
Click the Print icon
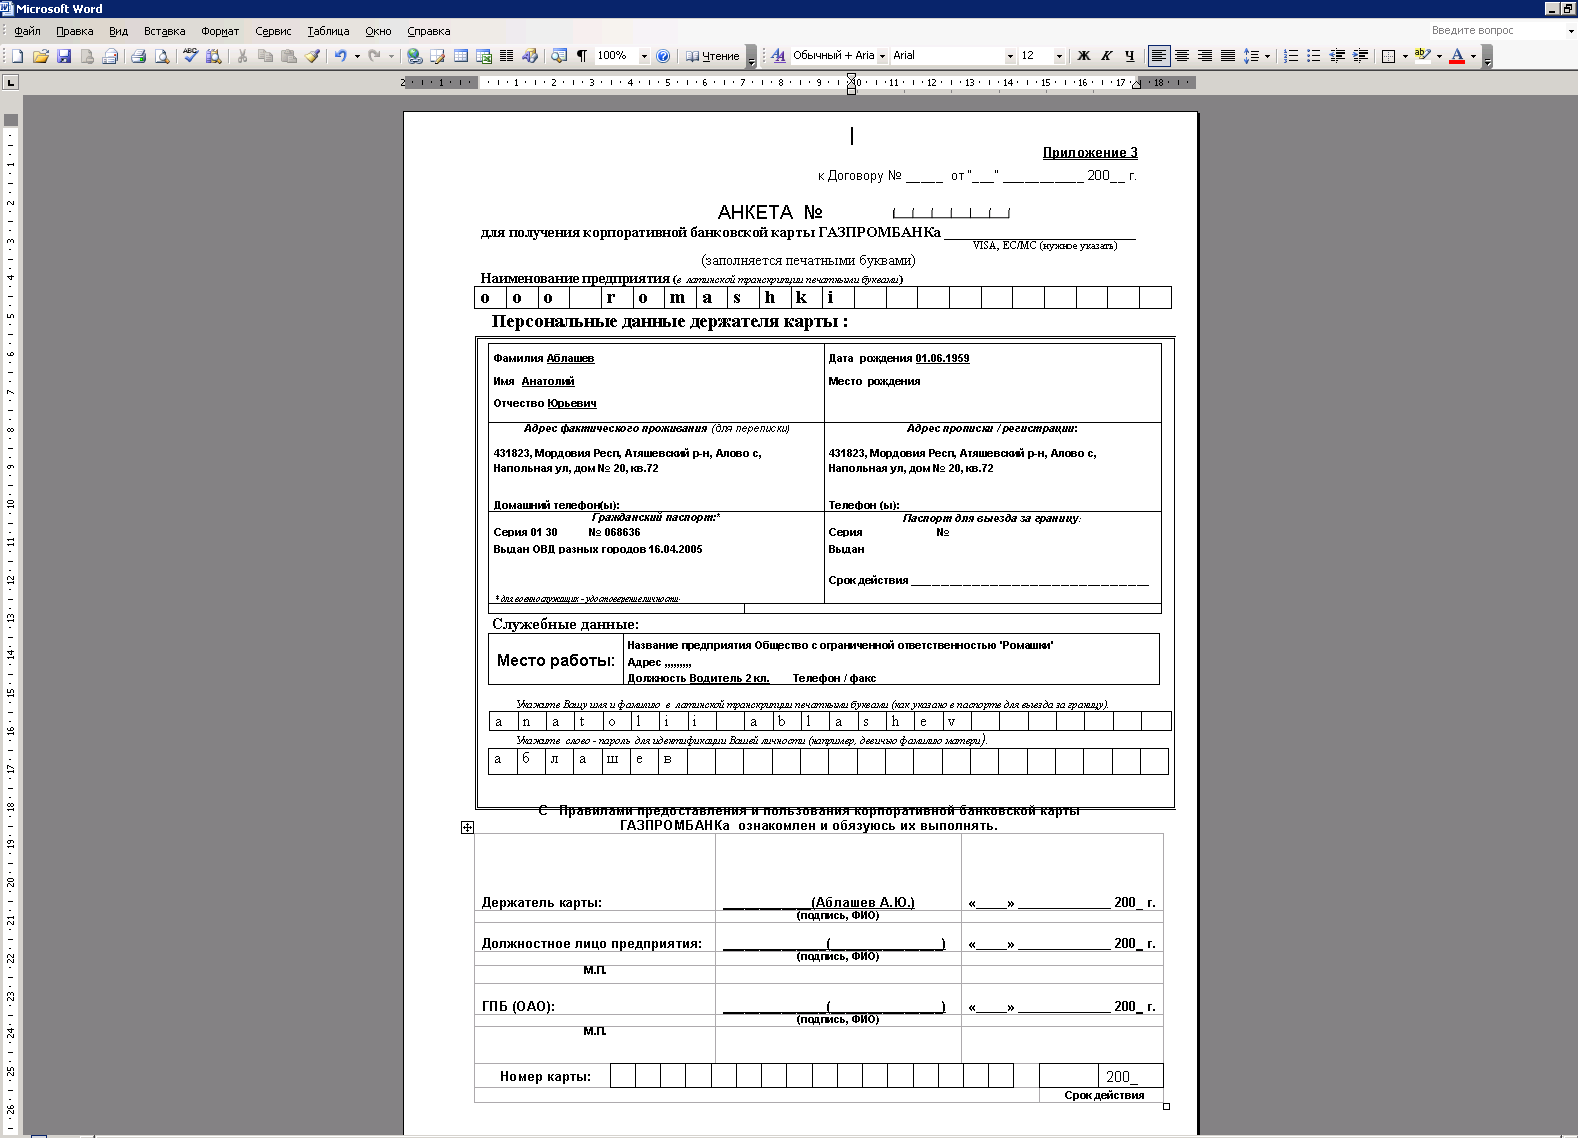pyautogui.click(x=138, y=56)
